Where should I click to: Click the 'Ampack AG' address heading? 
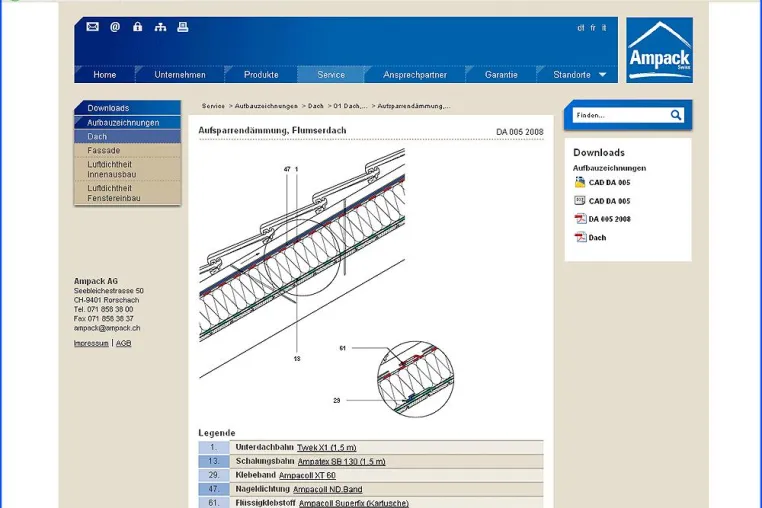pos(96,281)
